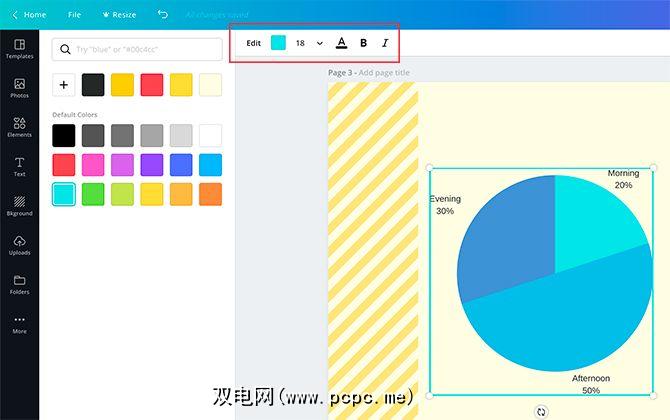
Task: Open the Elements panel in sidebar
Action: click(x=19, y=127)
